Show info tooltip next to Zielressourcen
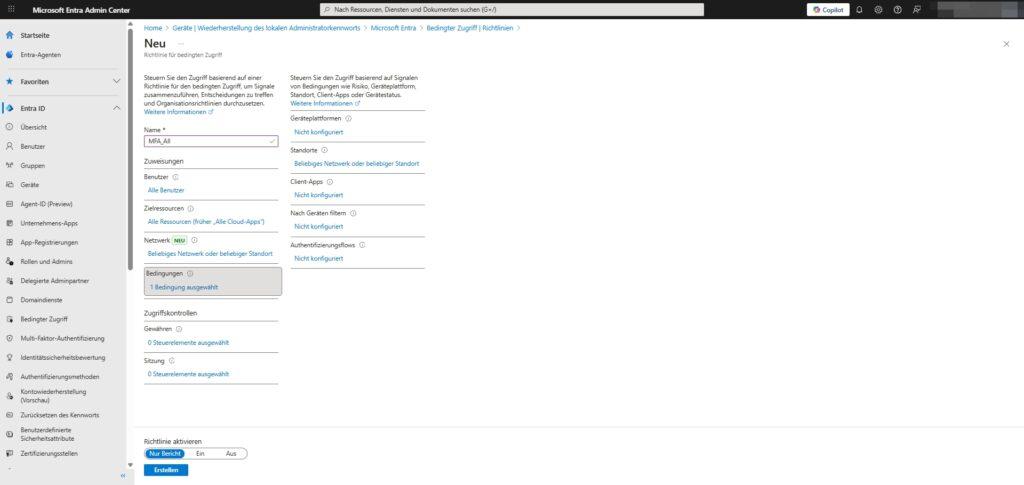The width and height of the screenshot is (1024, 485). [x=191, y=209]
